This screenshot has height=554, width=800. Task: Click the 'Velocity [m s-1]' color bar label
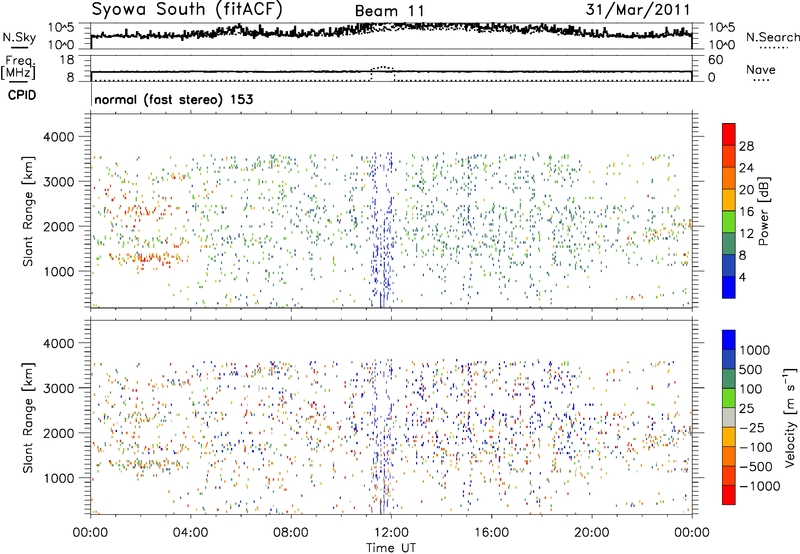(790, 417)
